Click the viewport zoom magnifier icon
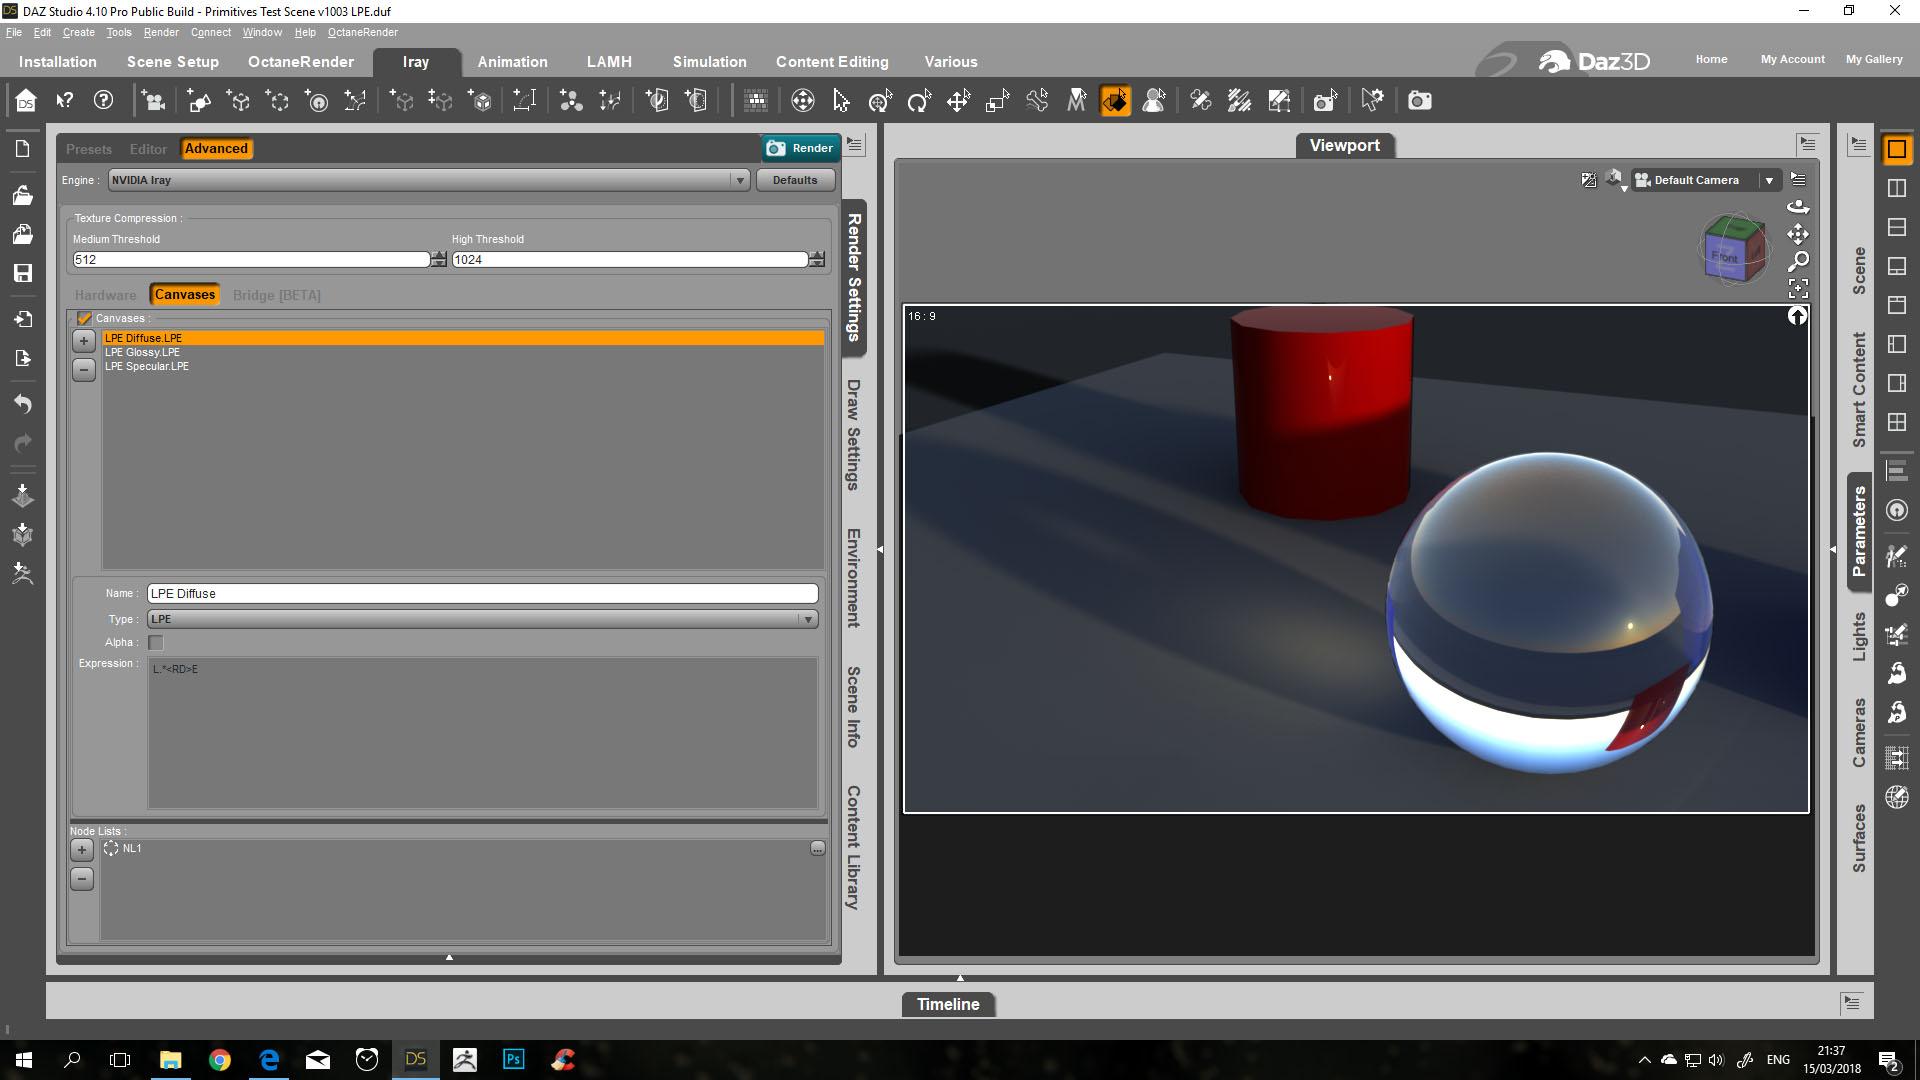The height and width of the screenshot is (1080, 1920). [x=1797, y=262]
